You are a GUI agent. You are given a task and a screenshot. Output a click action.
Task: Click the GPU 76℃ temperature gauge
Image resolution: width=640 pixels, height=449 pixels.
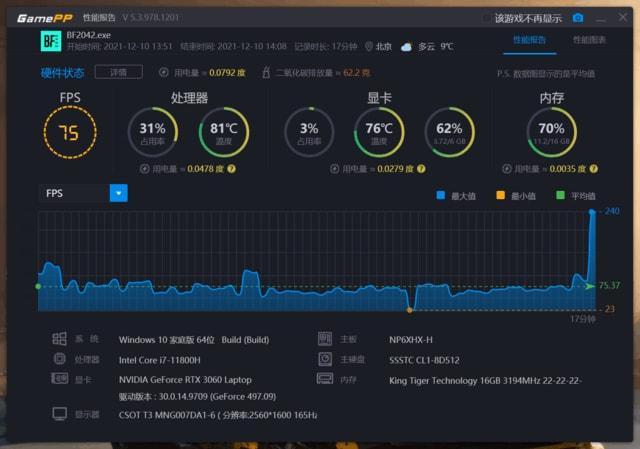[379, 132]
